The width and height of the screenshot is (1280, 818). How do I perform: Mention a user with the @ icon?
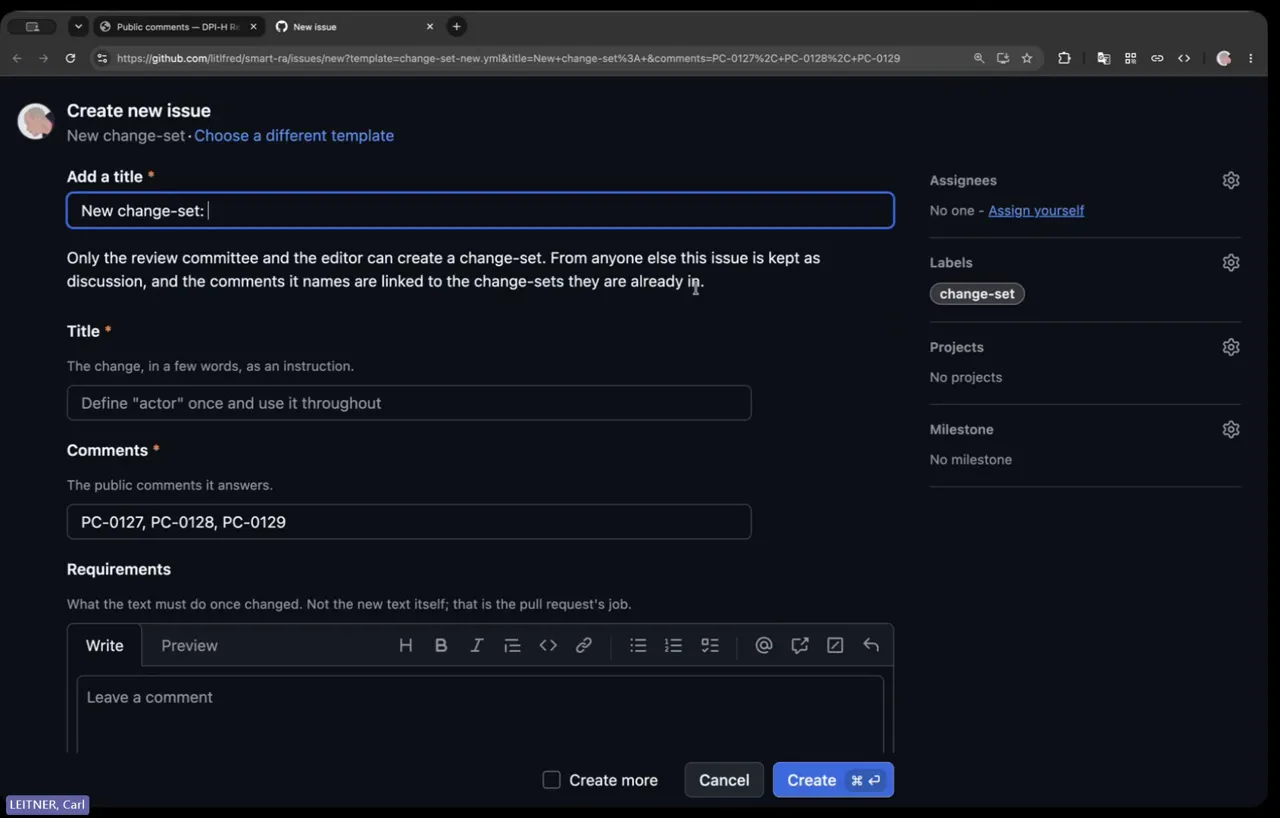pos(764,645)
